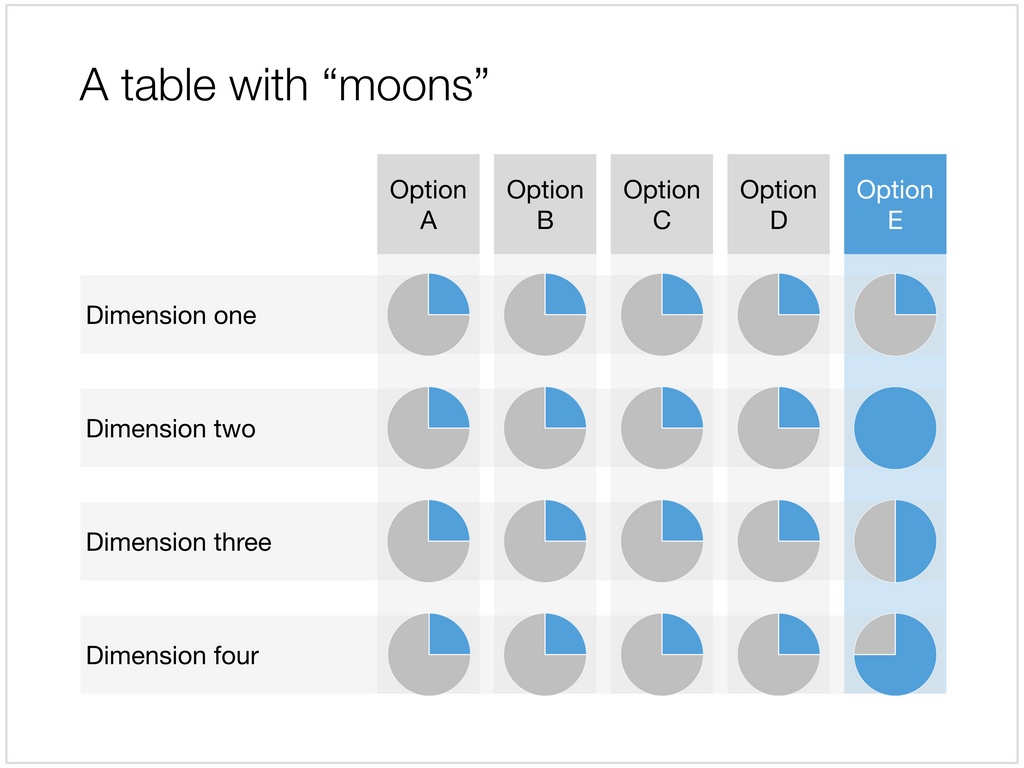The height and width of the screenshot is (768, 1024).
Task: Click the moon icon for Option D Dimension four
Action: point(778,654)
